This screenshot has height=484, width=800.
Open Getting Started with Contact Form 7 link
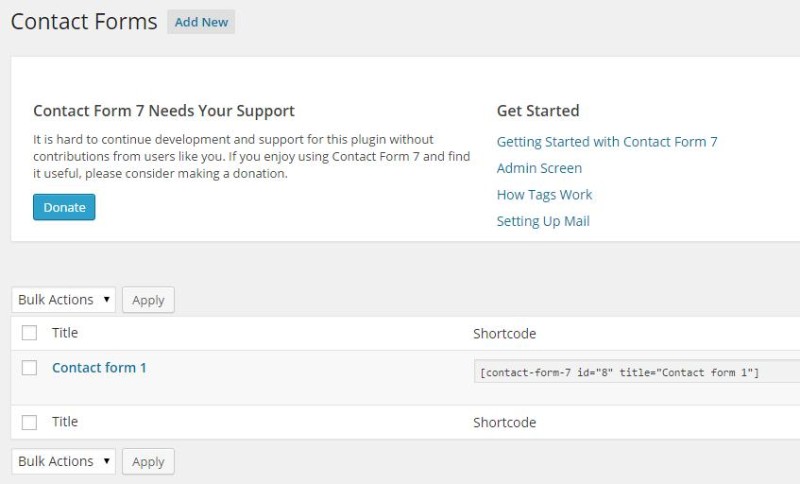607,142
